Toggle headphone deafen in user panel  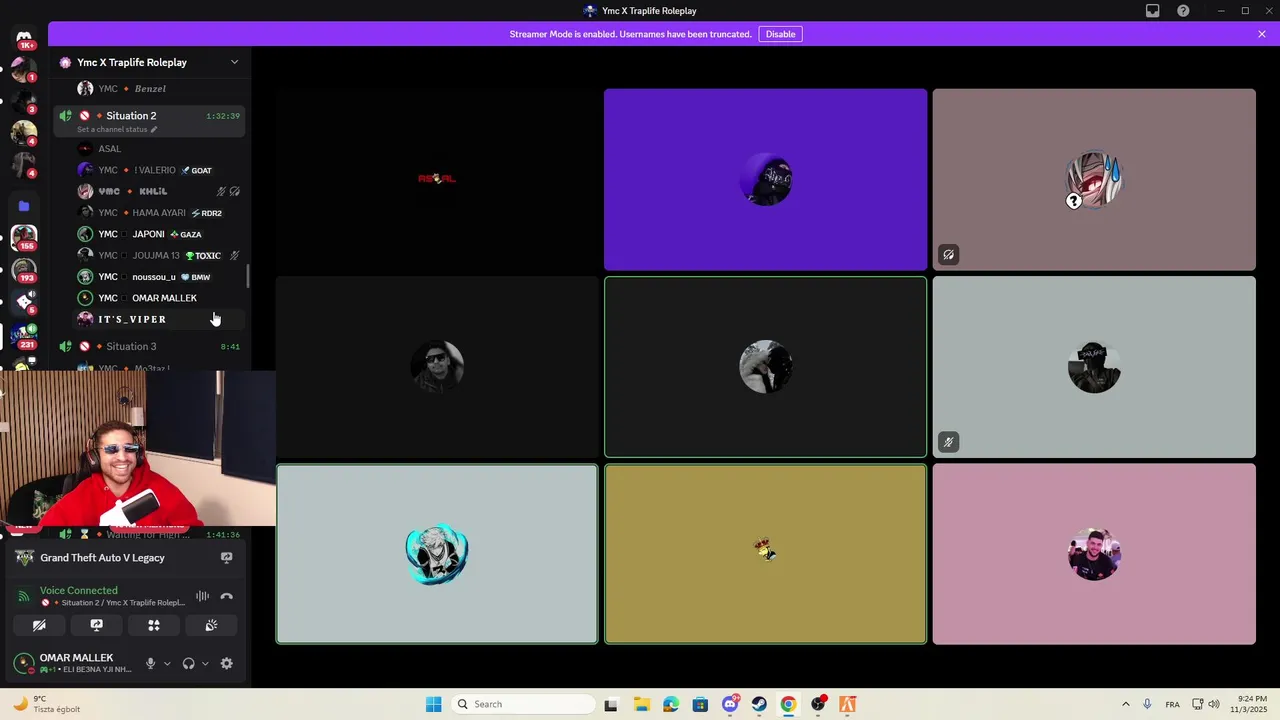[188, 663]
